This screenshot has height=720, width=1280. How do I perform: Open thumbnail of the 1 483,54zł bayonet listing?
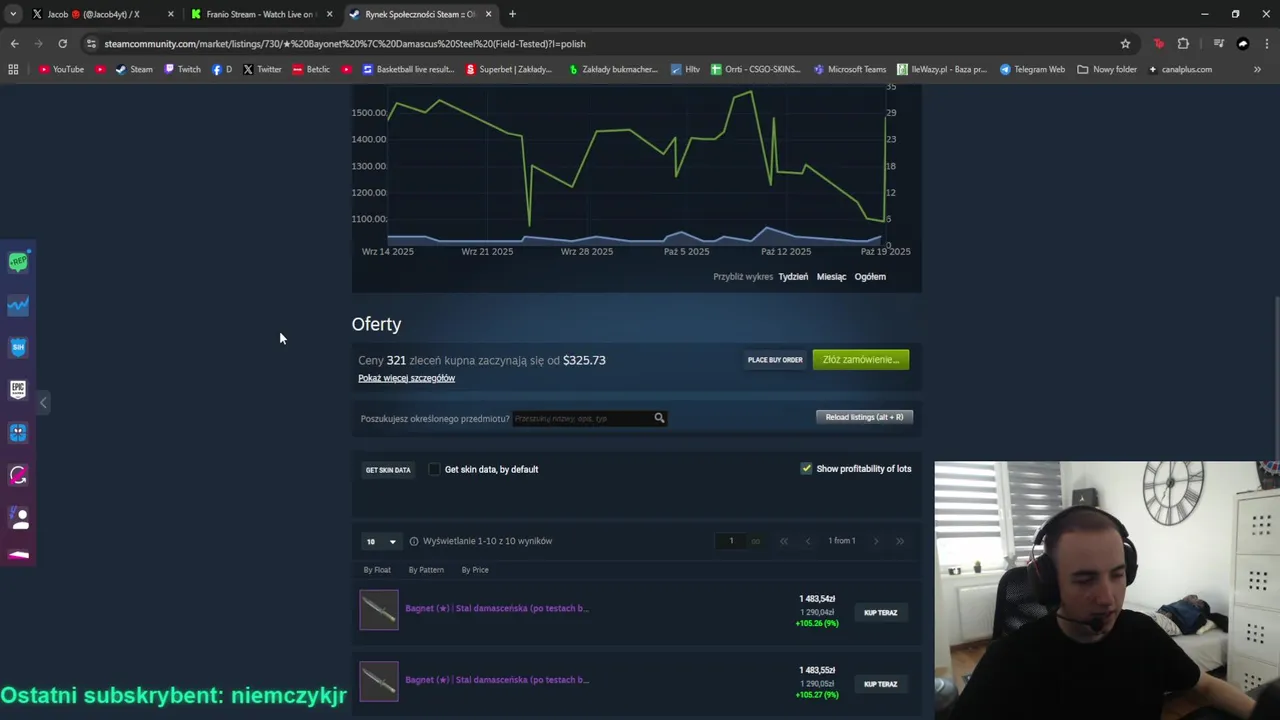tap(379, 610)
